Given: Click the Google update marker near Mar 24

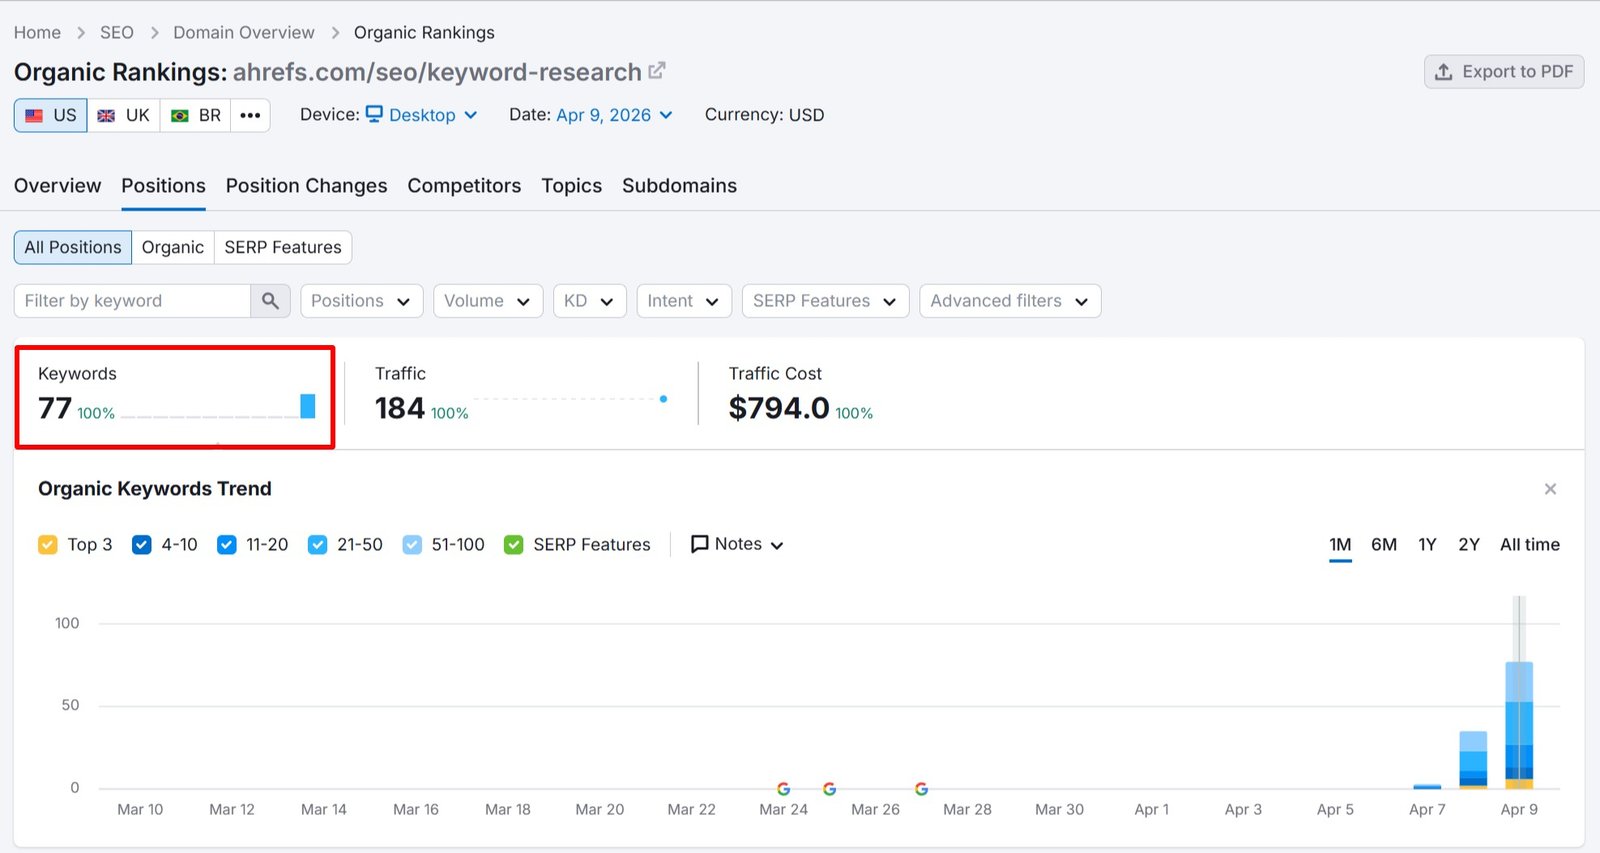Looking at the screenshot, I should tap(783, 789).
